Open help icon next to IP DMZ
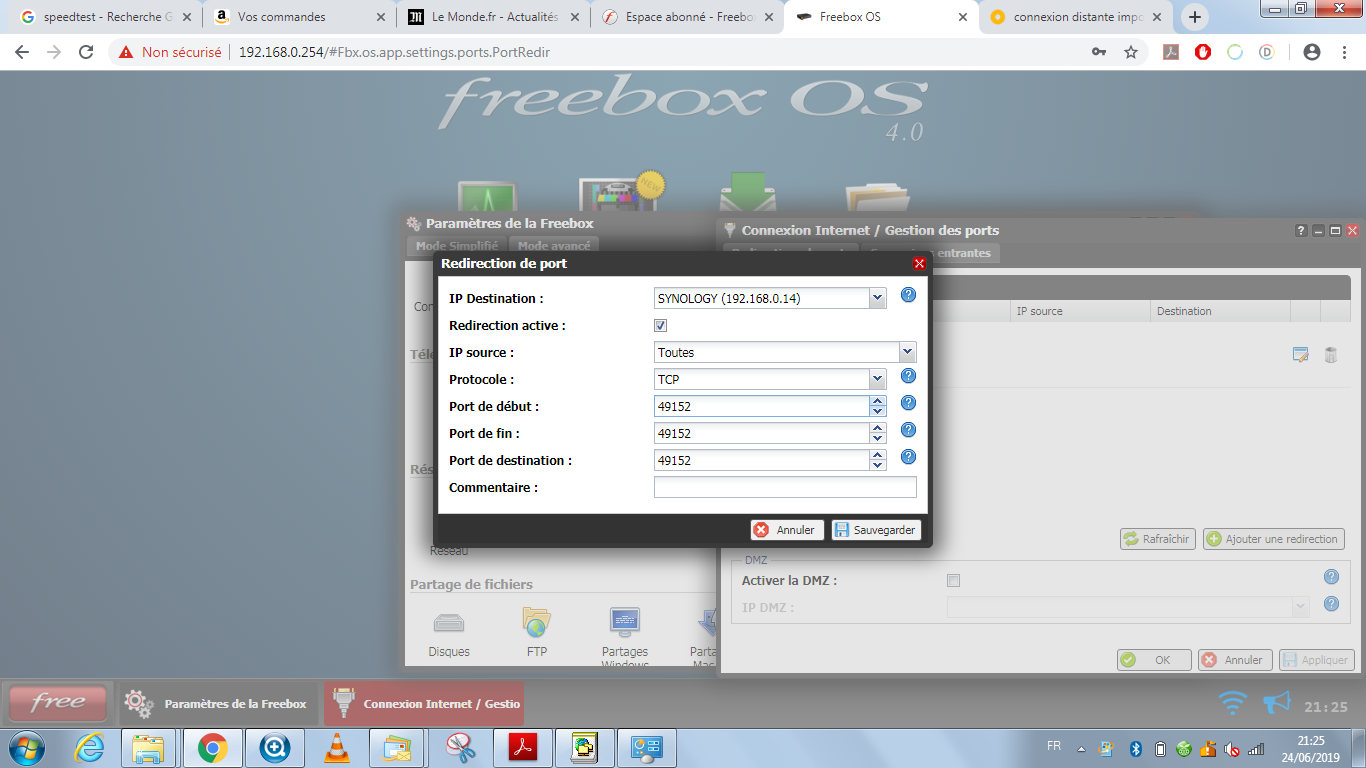 pyautogui.click(x=1331, y=604)
